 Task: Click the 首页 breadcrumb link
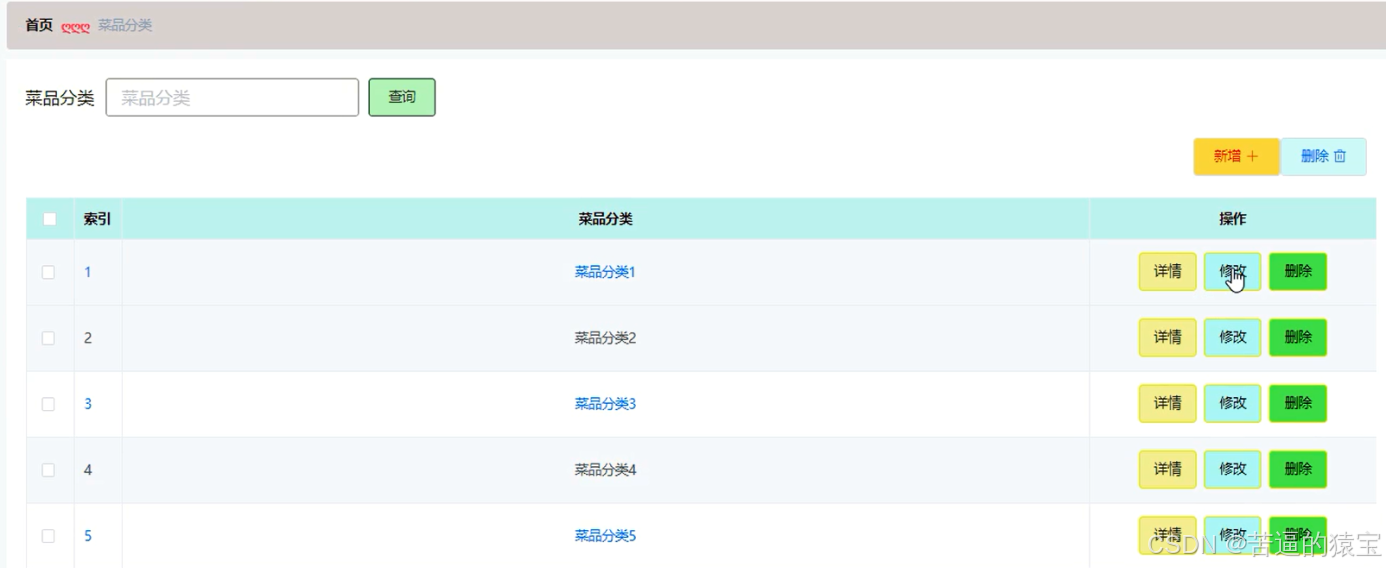pos(39,25)
